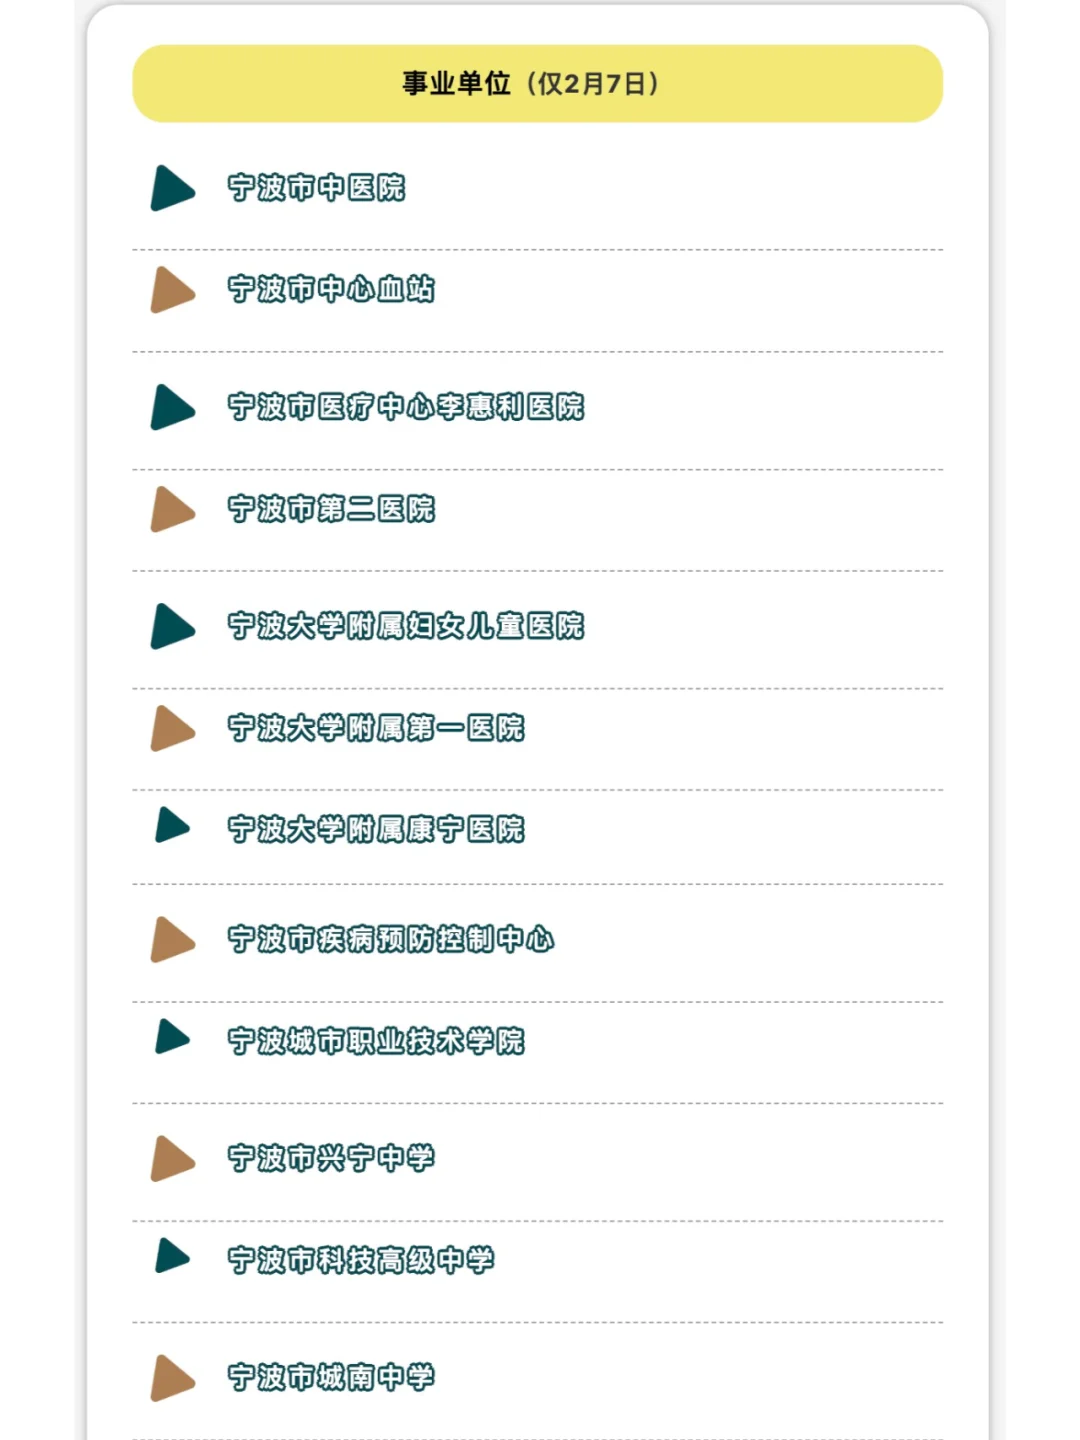Click the green arrow beside 宁波市科技高级中学
The image size is (1080, 1440).
tap(171, 1256)
